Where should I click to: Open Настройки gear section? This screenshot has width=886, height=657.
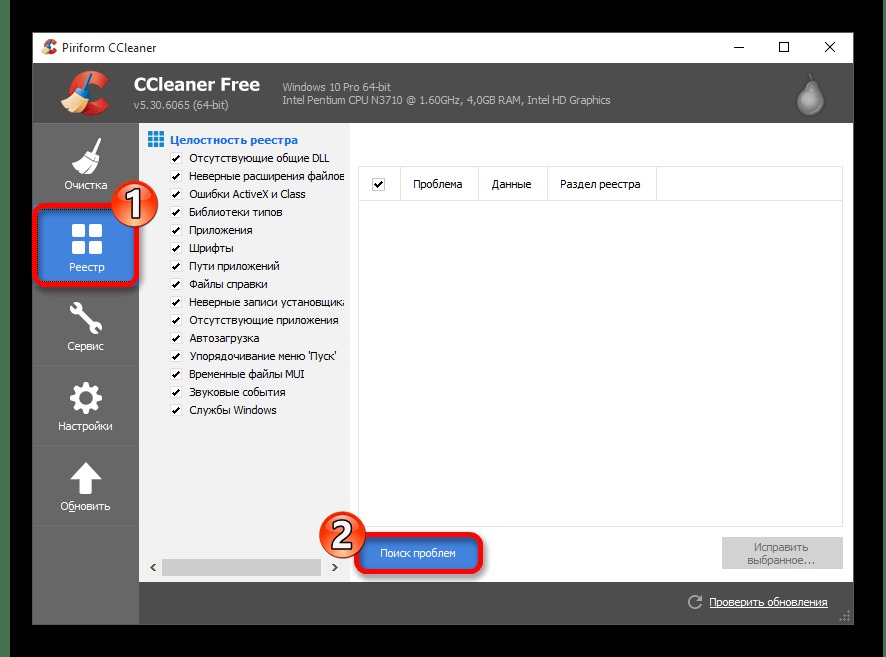(85, 406)
